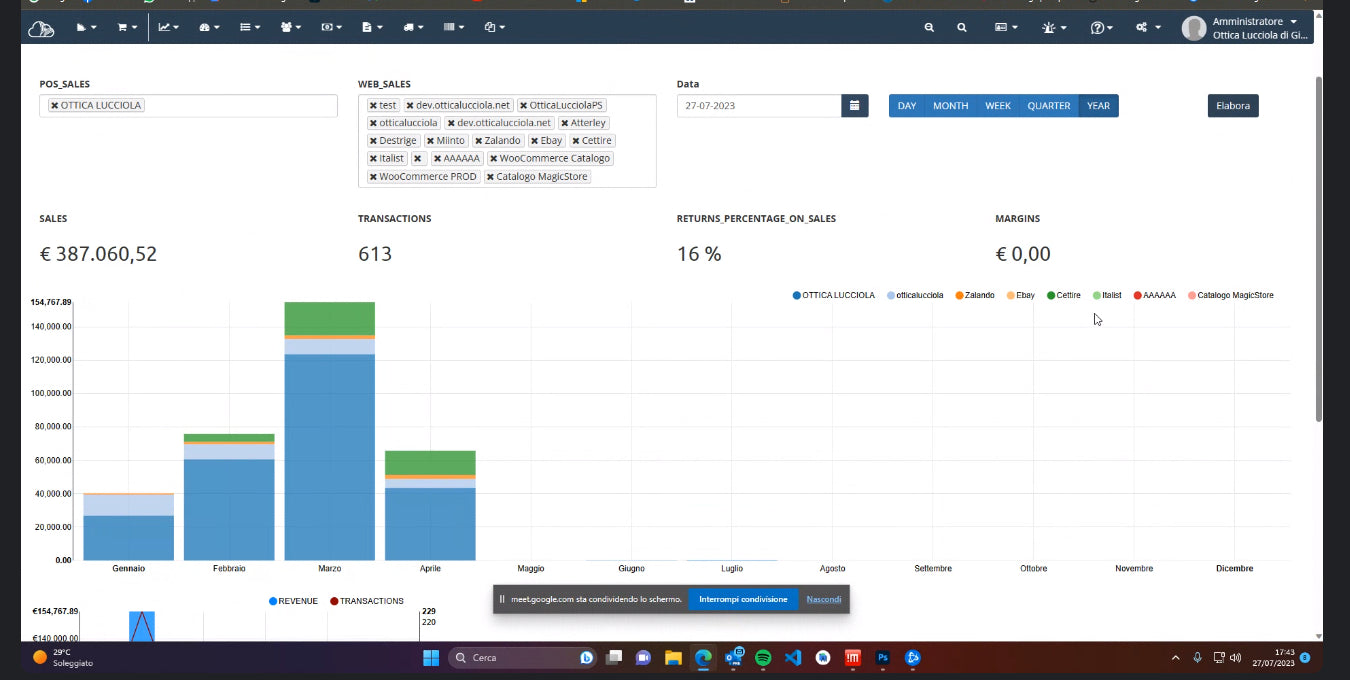1350x680 pixels.
Task: Click Interrompi condivisione button
Action: [x=742, y=600]
